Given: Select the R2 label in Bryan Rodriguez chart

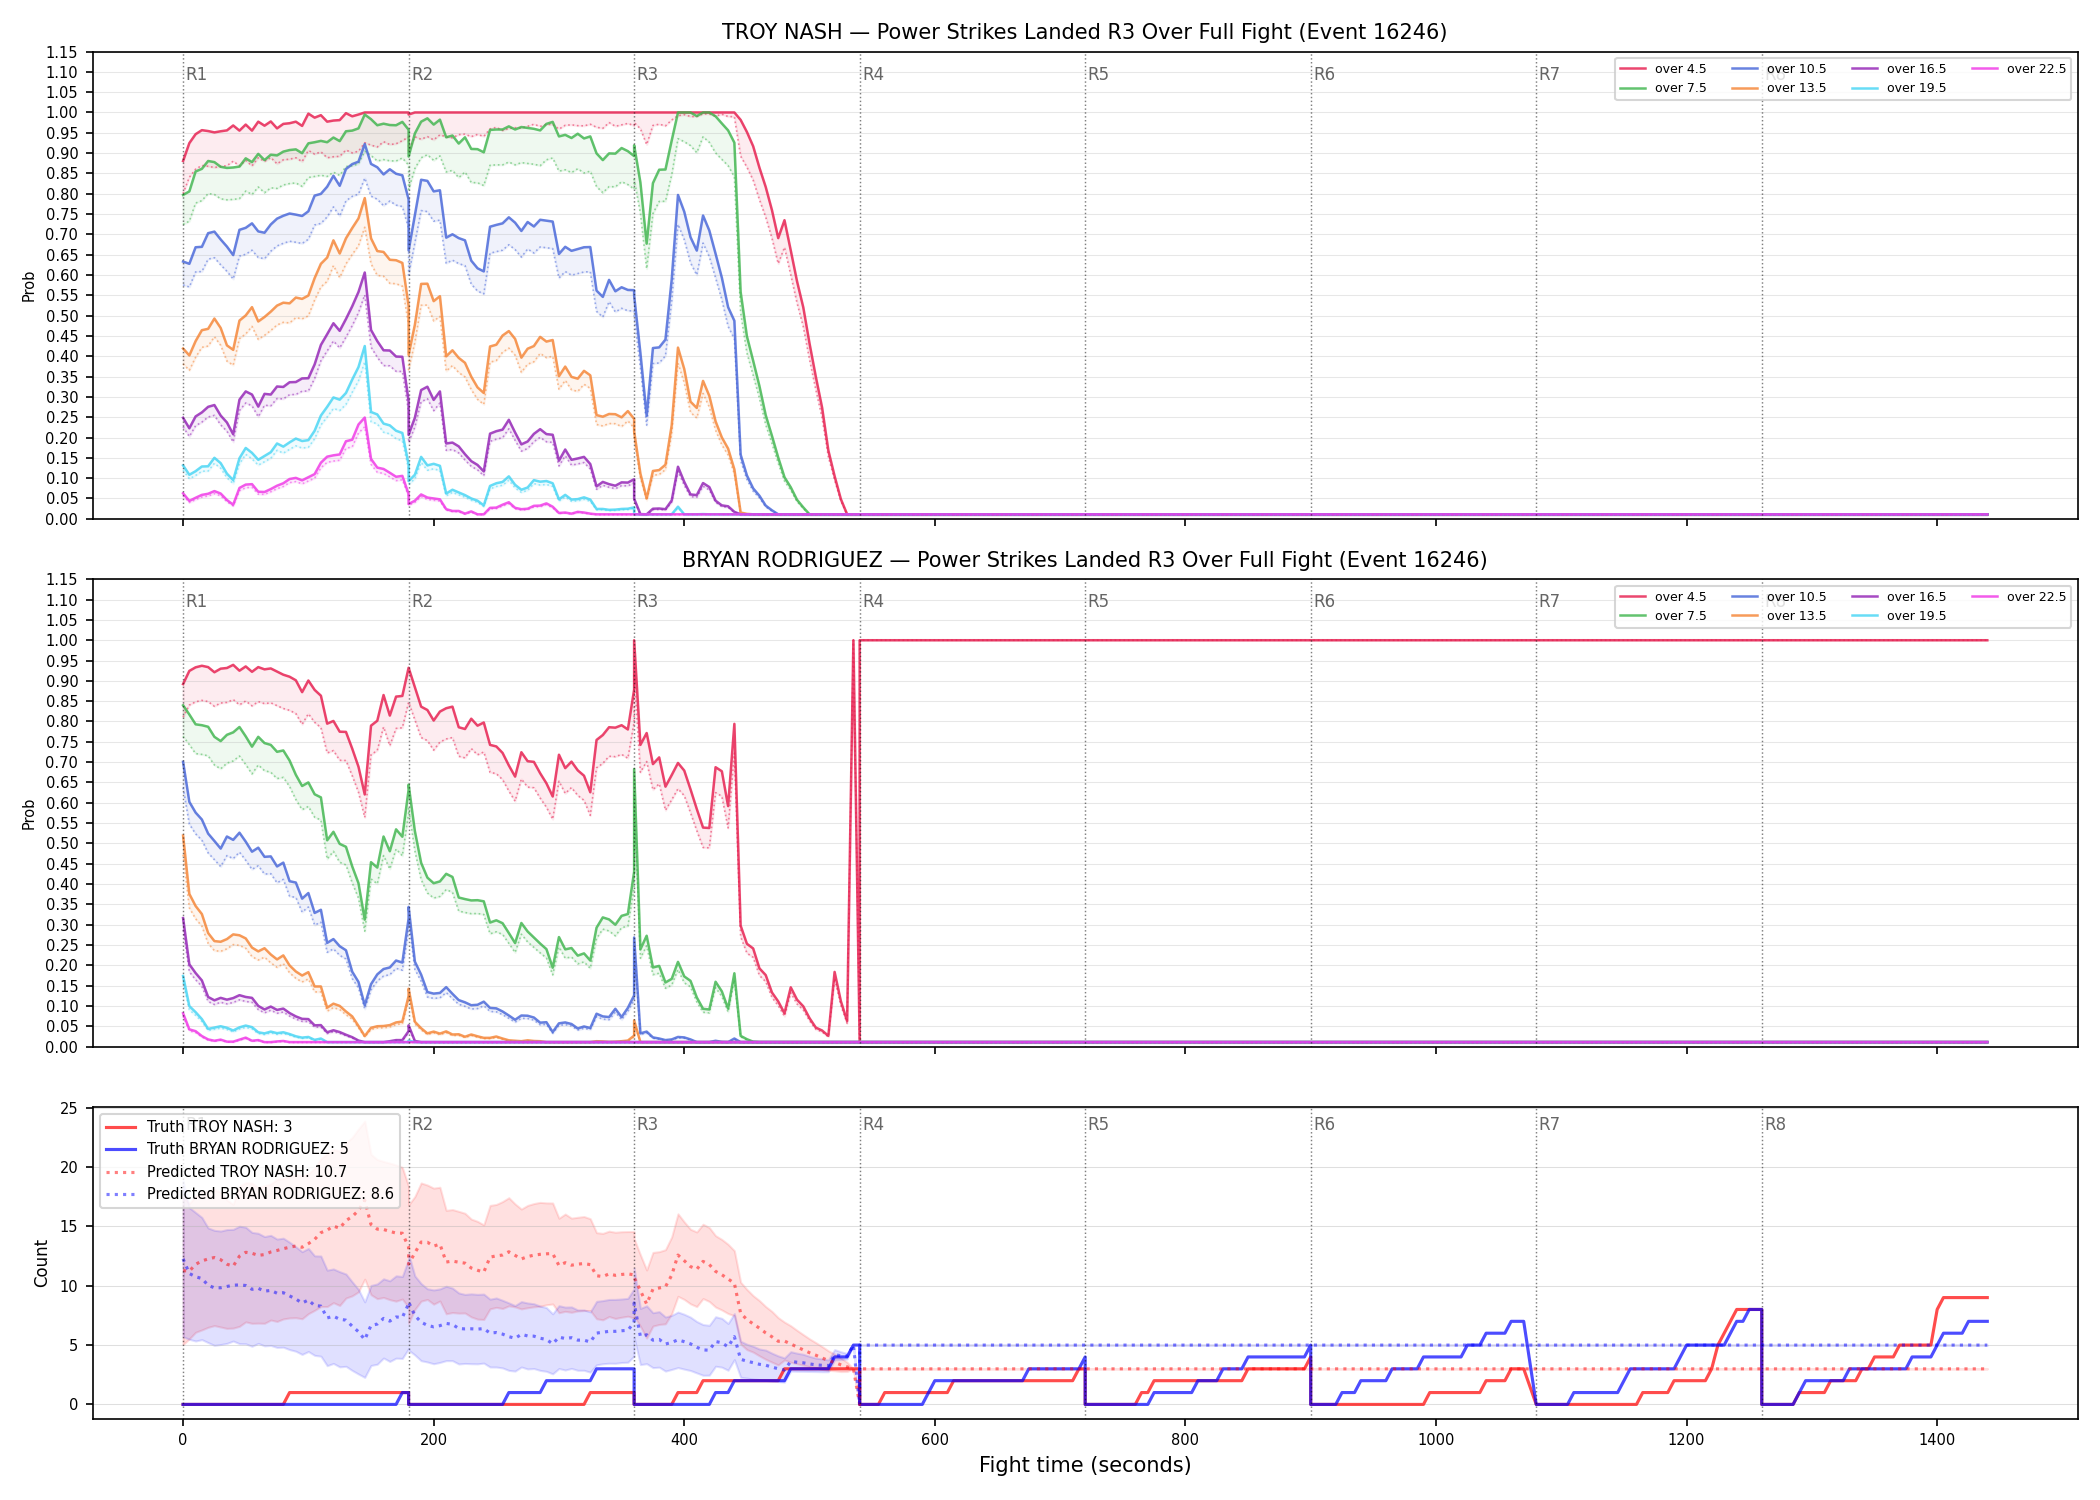Looking at the screenshot, I should (422, 601).
